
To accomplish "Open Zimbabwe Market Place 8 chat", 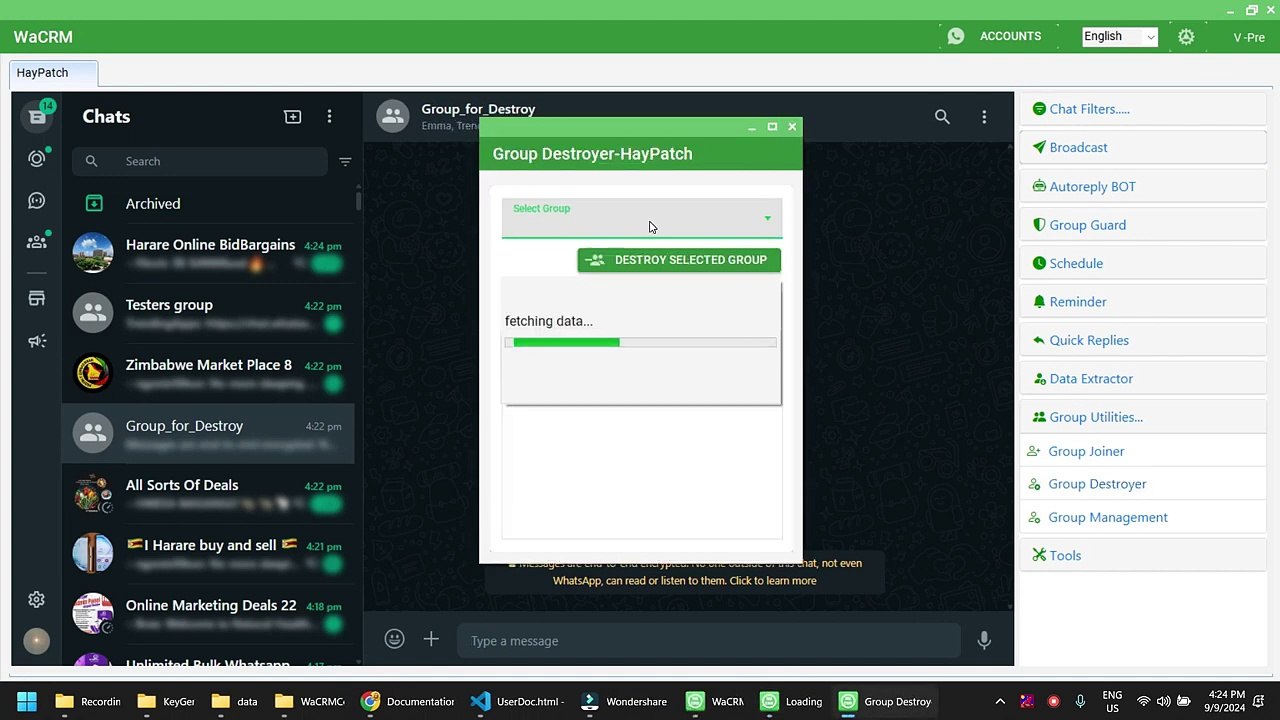I will click(208, 374).
